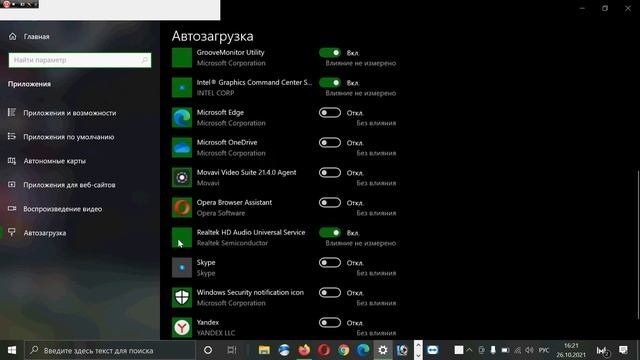
Task: Disable Realtek HD Audio Universal Service startup
Action: coord(330,233)
